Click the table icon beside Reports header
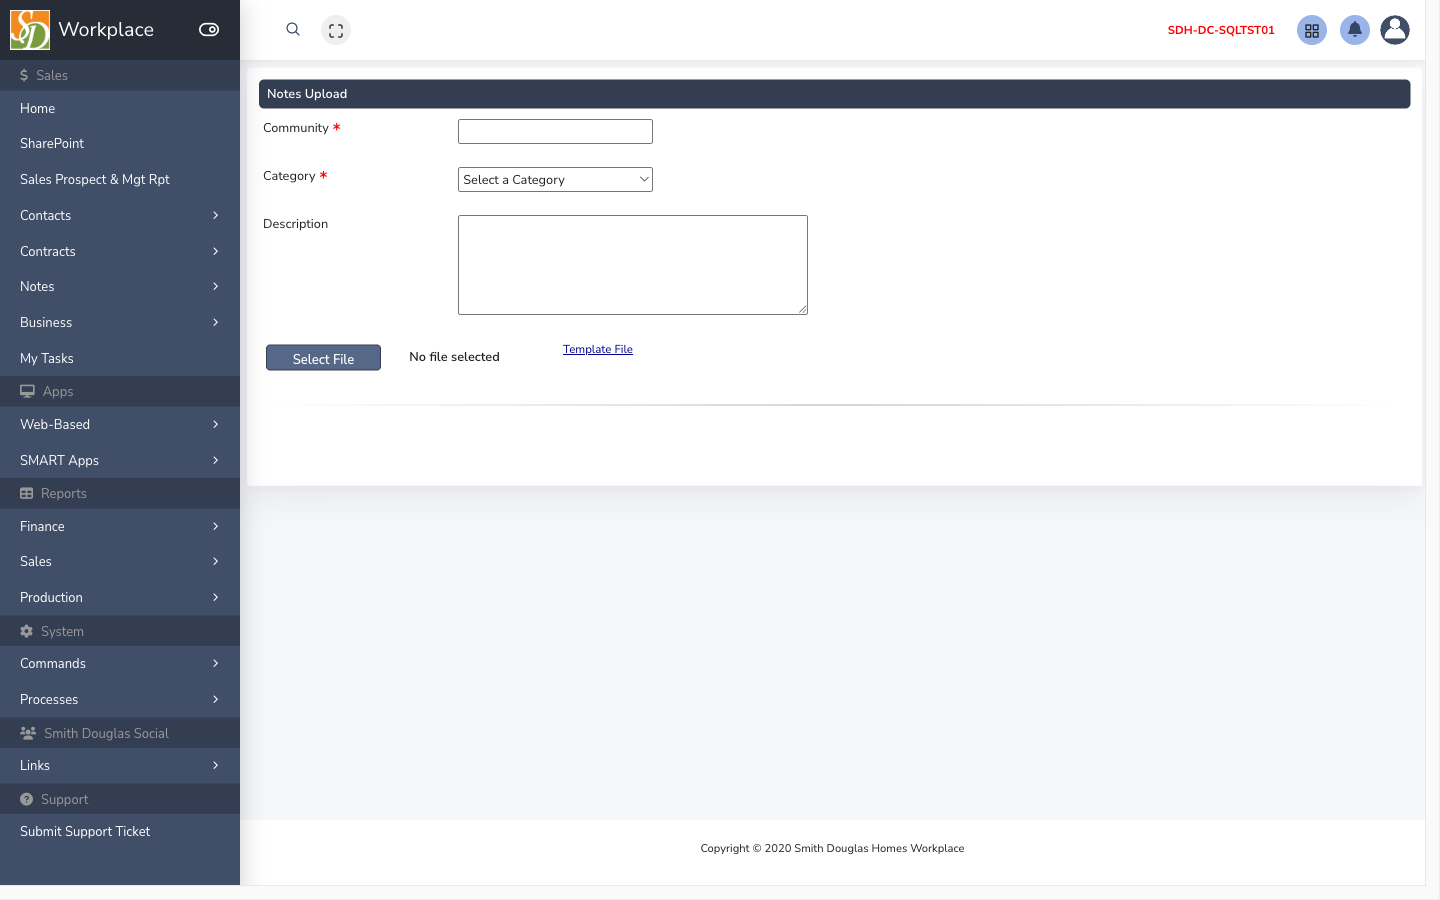 (27, 494)
